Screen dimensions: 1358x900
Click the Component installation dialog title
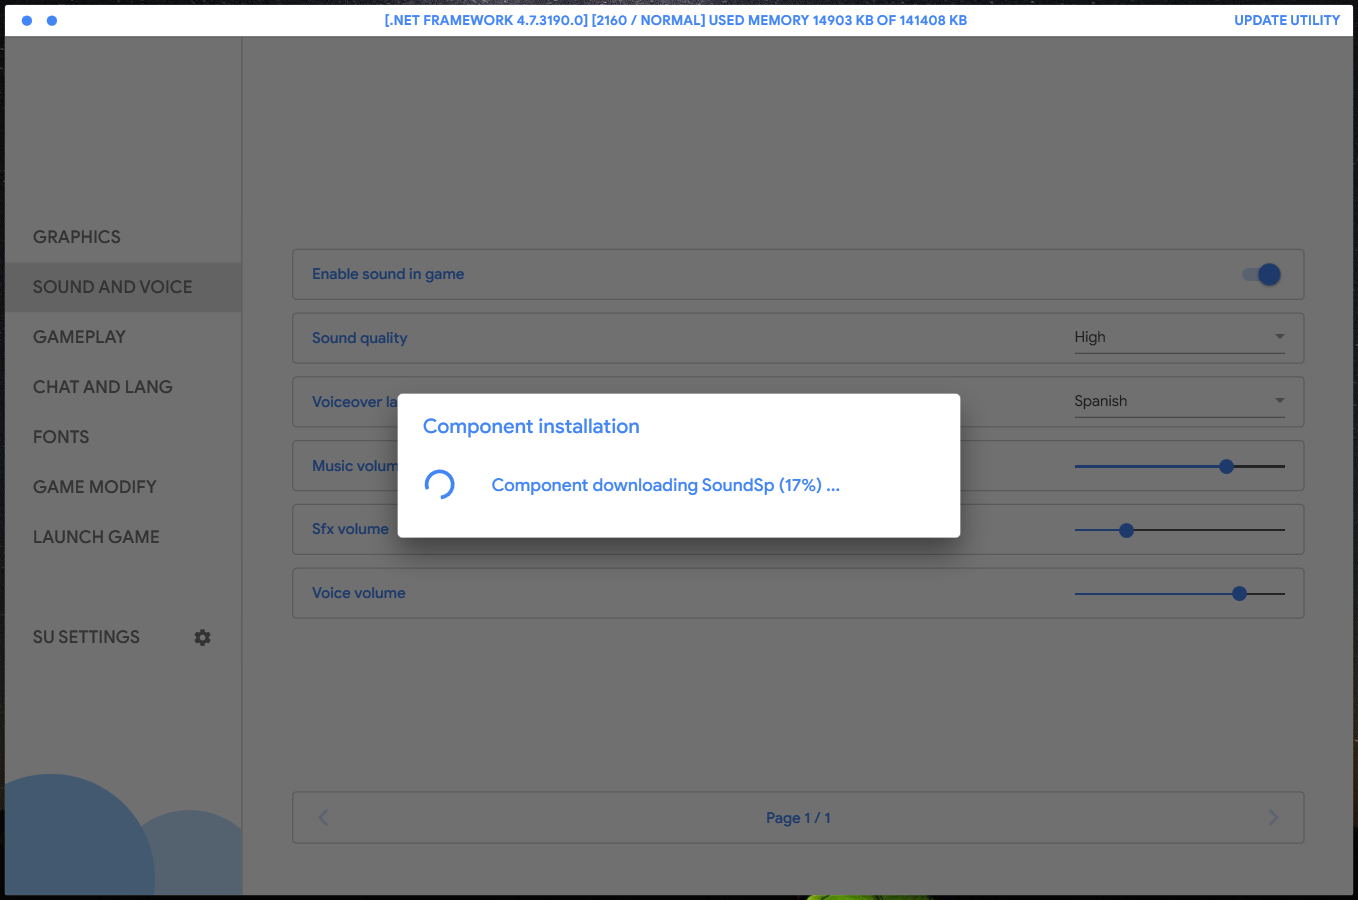coord(531,426)
